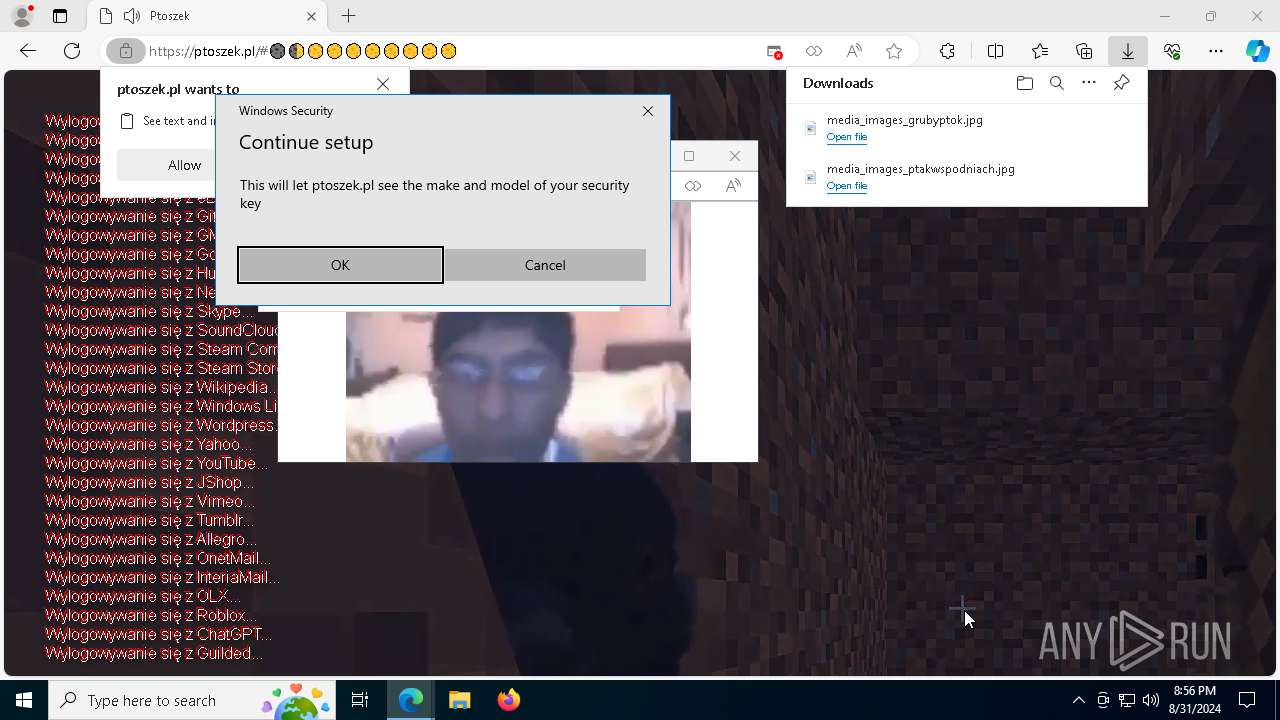This screenshot has height=720, width=1280.
Task: Close the Ptoszek tab
Action: pyautogui.click(x=311, y=16)
